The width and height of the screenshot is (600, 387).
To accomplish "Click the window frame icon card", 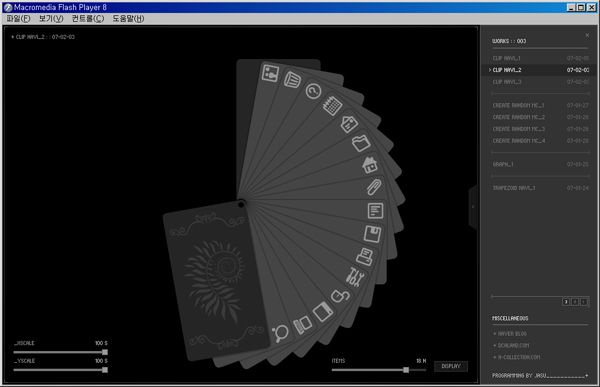I will click(323, 311).
